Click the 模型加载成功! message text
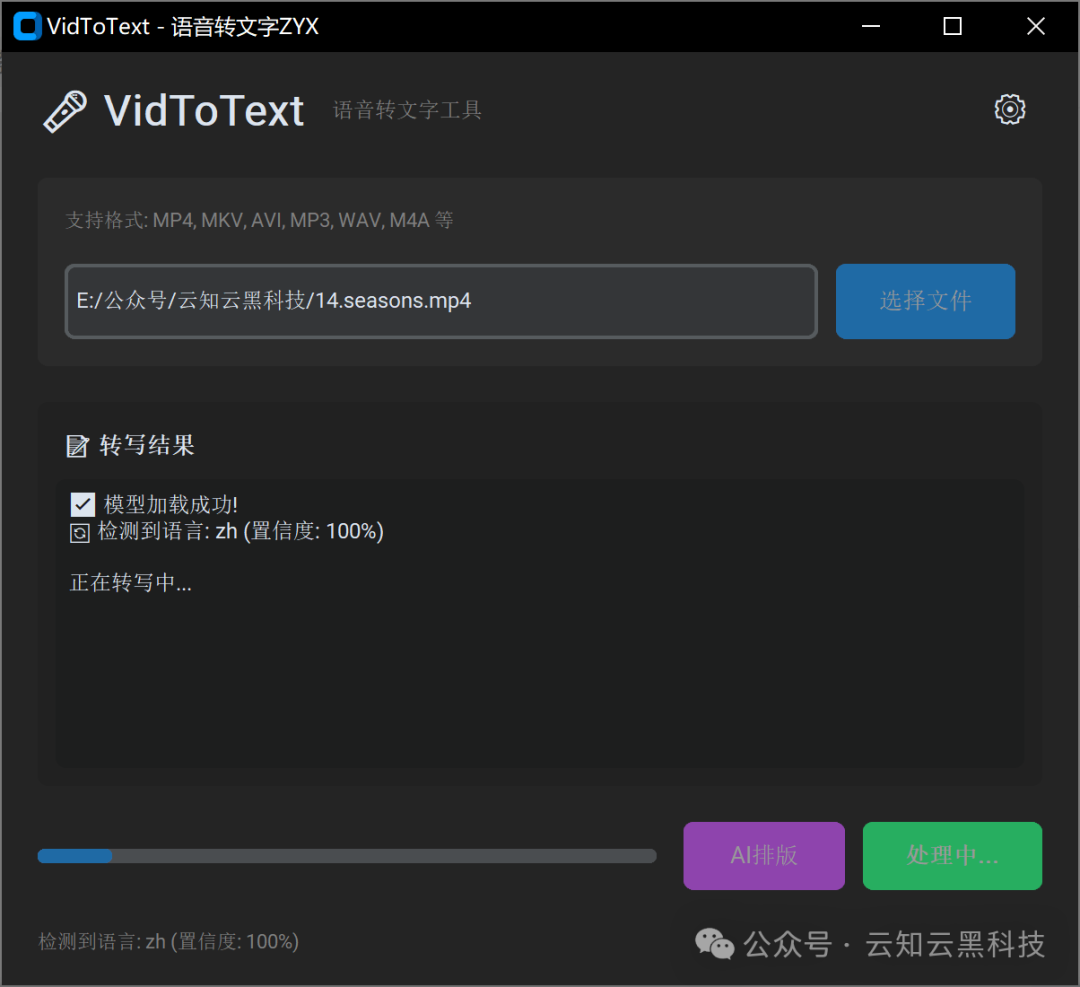Screen dimensions: 1080x987 [x=171, y=505]
